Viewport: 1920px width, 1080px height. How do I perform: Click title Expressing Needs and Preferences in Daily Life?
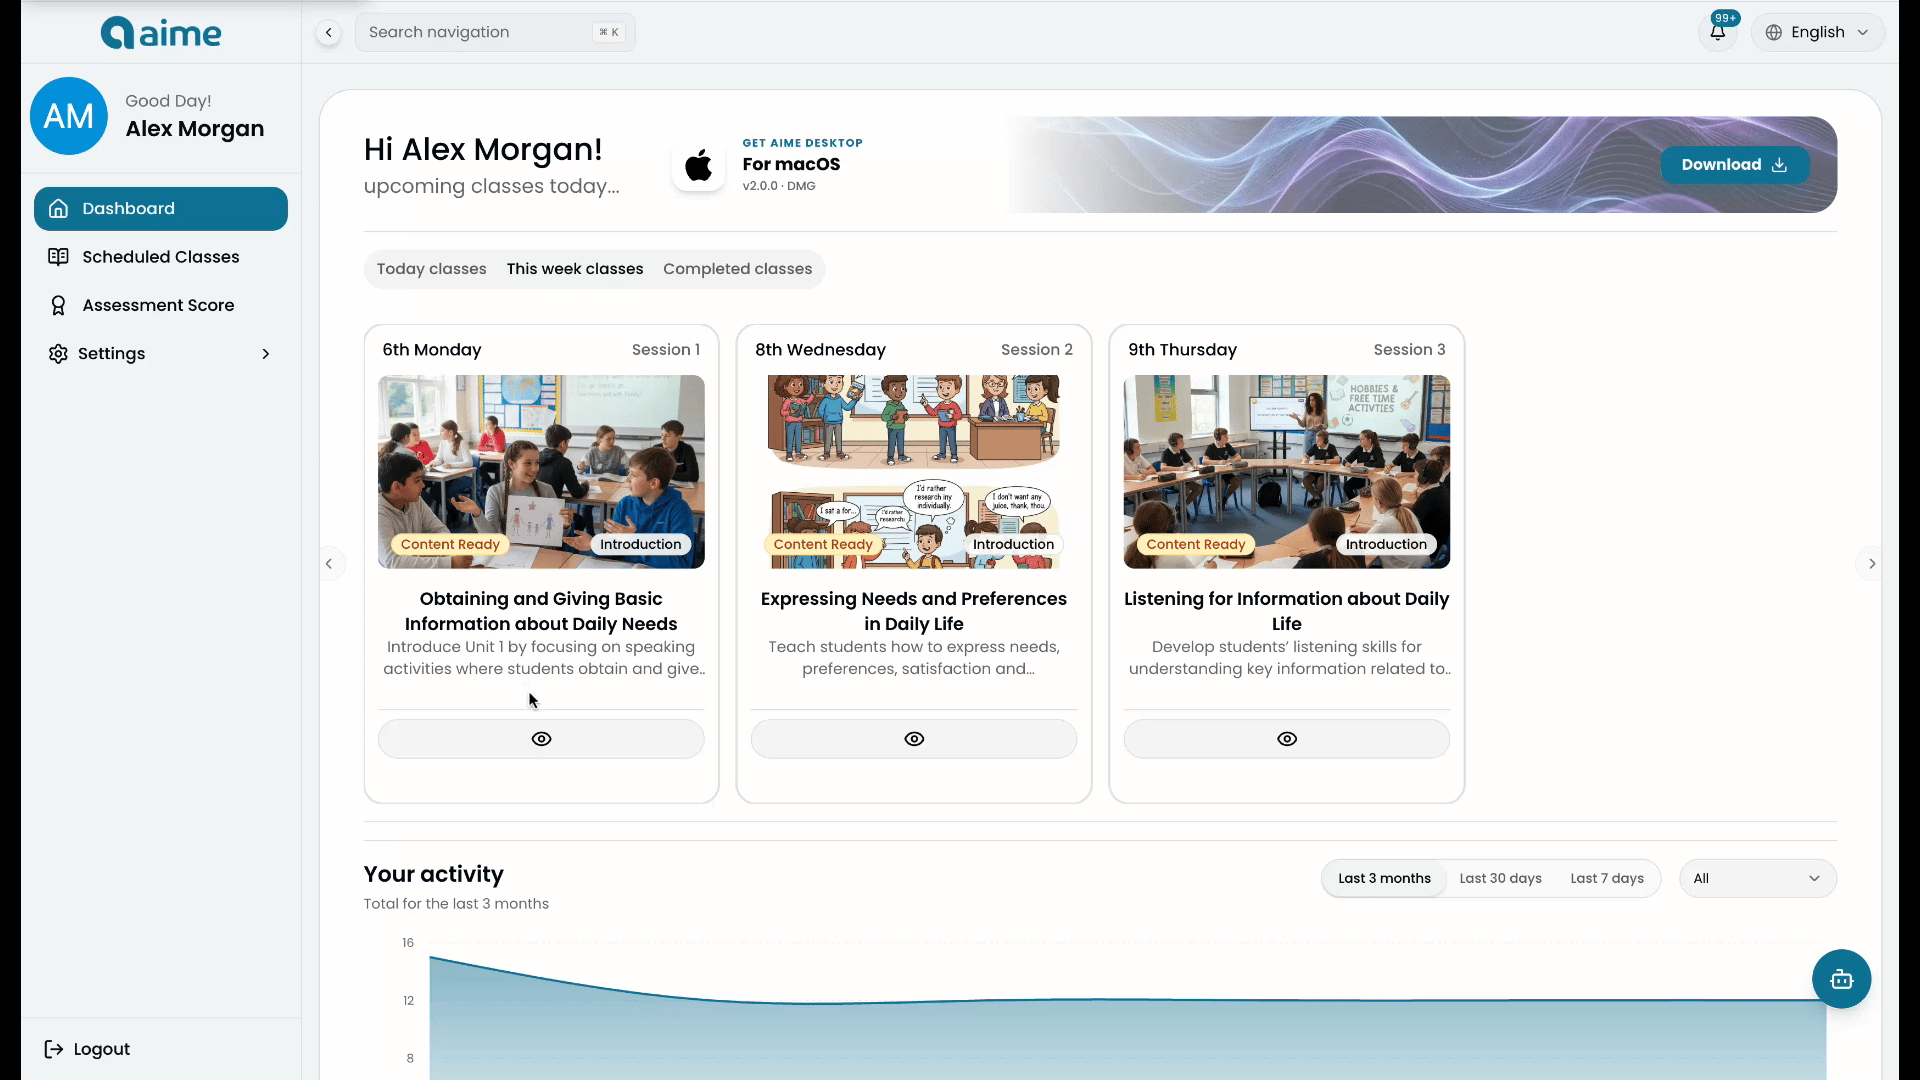(x=914, y=611)
